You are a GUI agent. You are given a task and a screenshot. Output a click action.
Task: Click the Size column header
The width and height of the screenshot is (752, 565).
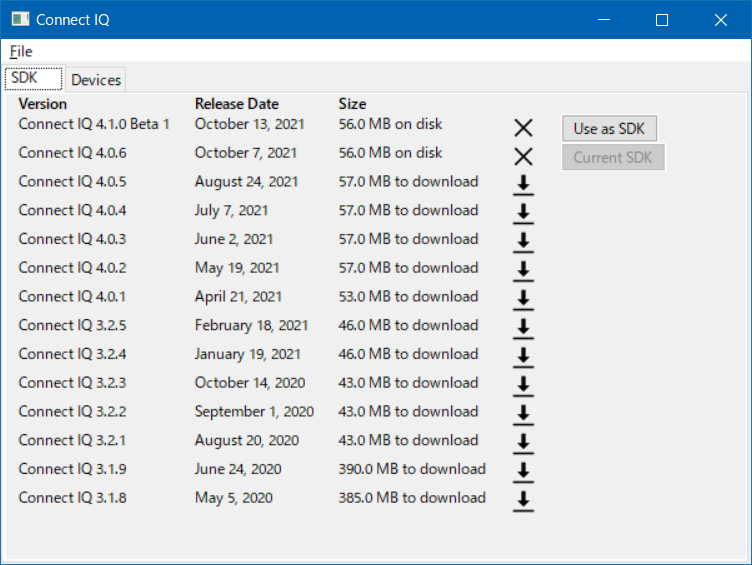352,104
